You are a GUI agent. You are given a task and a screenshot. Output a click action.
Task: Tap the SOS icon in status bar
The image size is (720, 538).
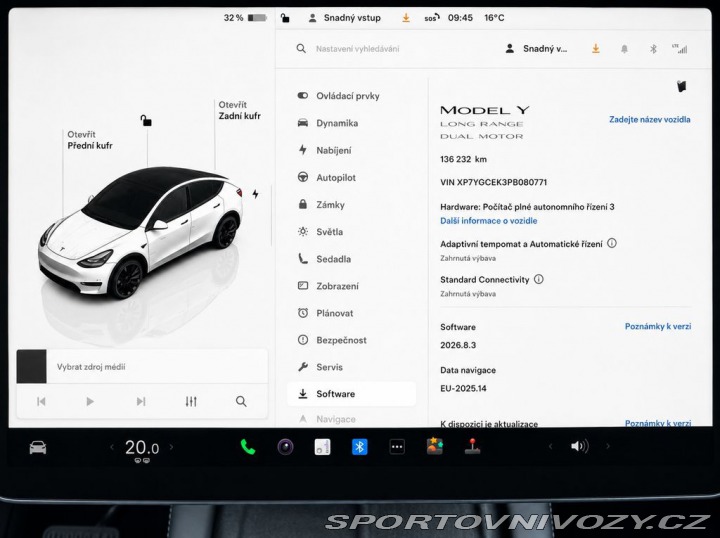(x=432, y=18)
